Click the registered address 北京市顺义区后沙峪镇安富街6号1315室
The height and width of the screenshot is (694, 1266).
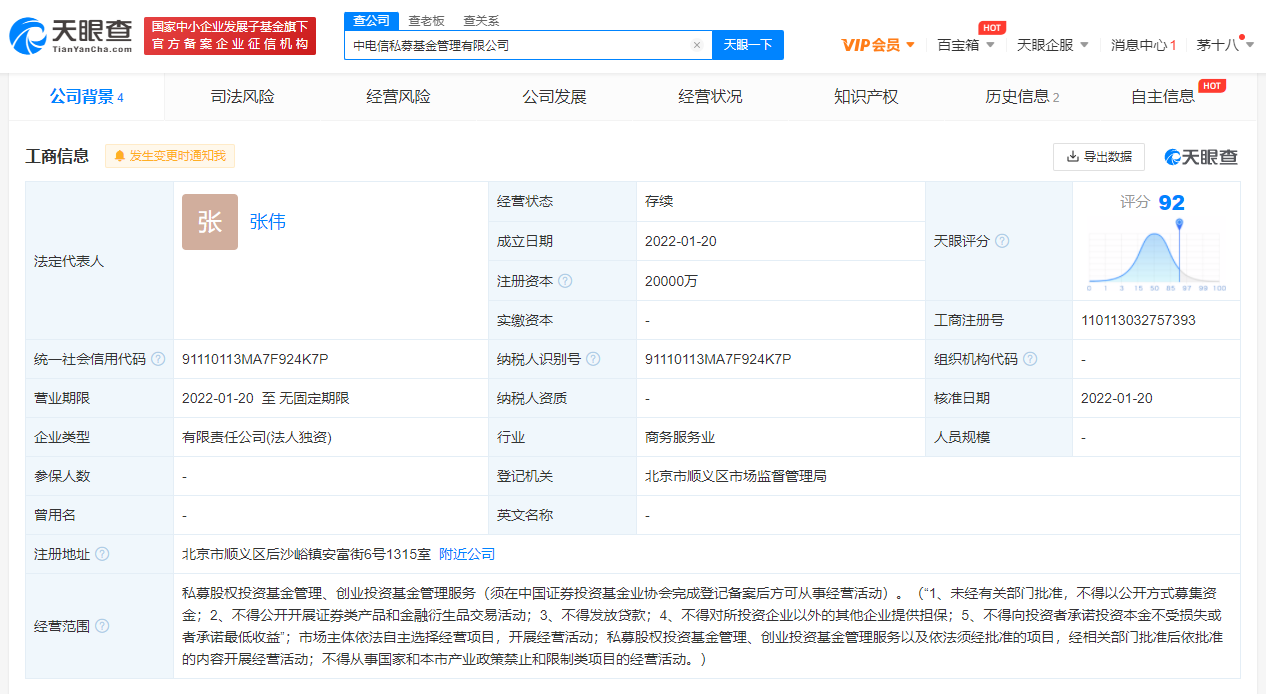[306, 554]
